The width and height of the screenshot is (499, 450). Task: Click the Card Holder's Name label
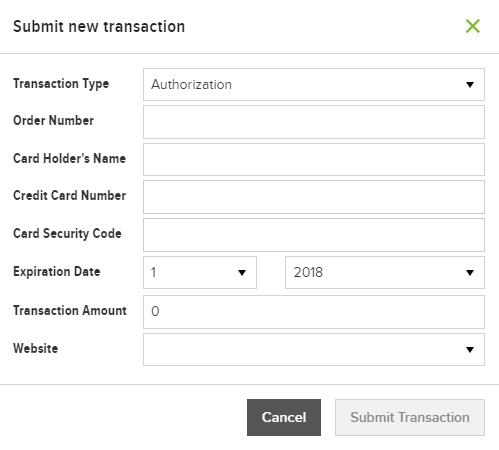click(69, 158)
